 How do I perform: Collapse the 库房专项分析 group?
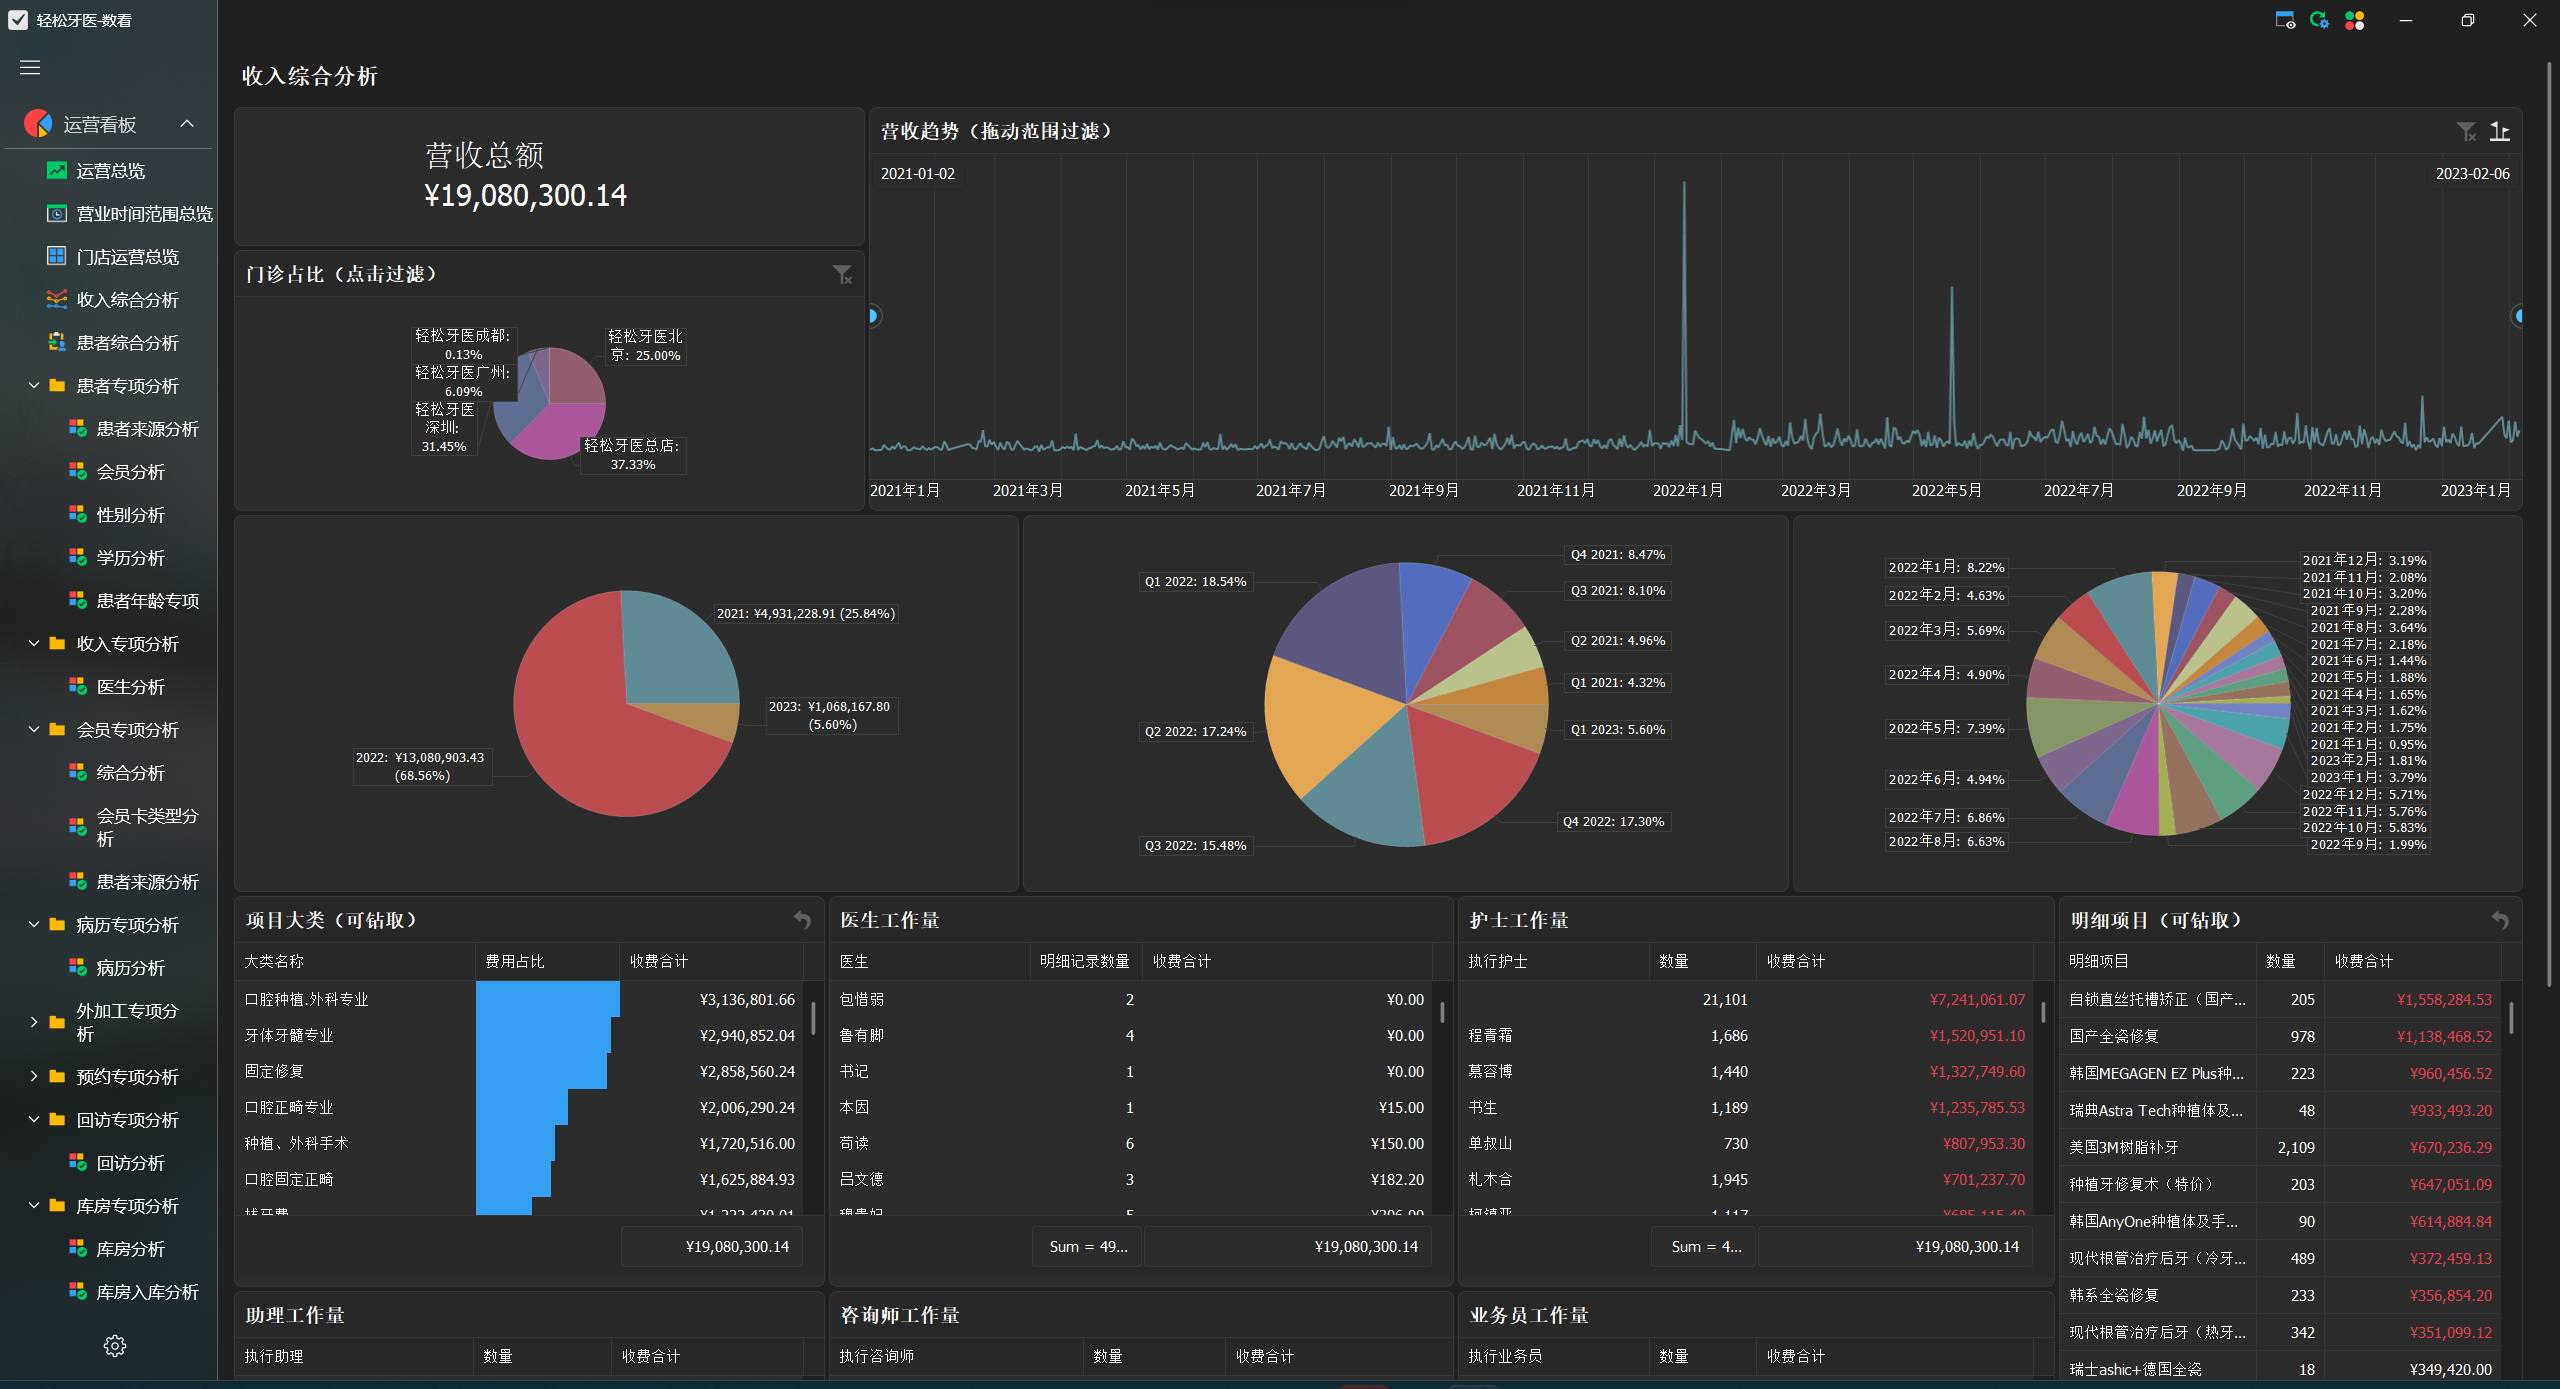34,1206
